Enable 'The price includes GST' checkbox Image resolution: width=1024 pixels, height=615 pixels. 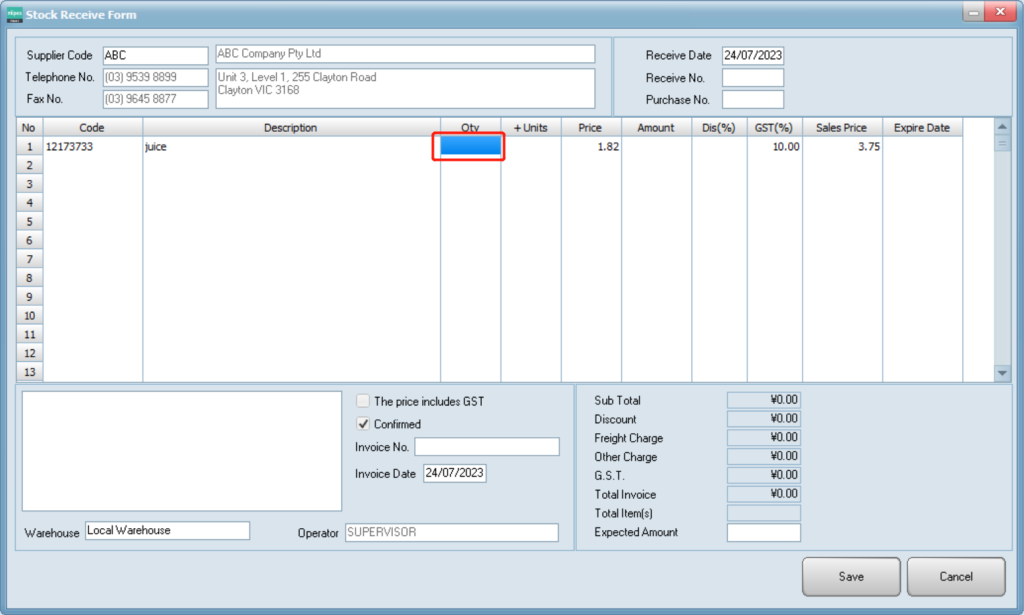[364, 401]
